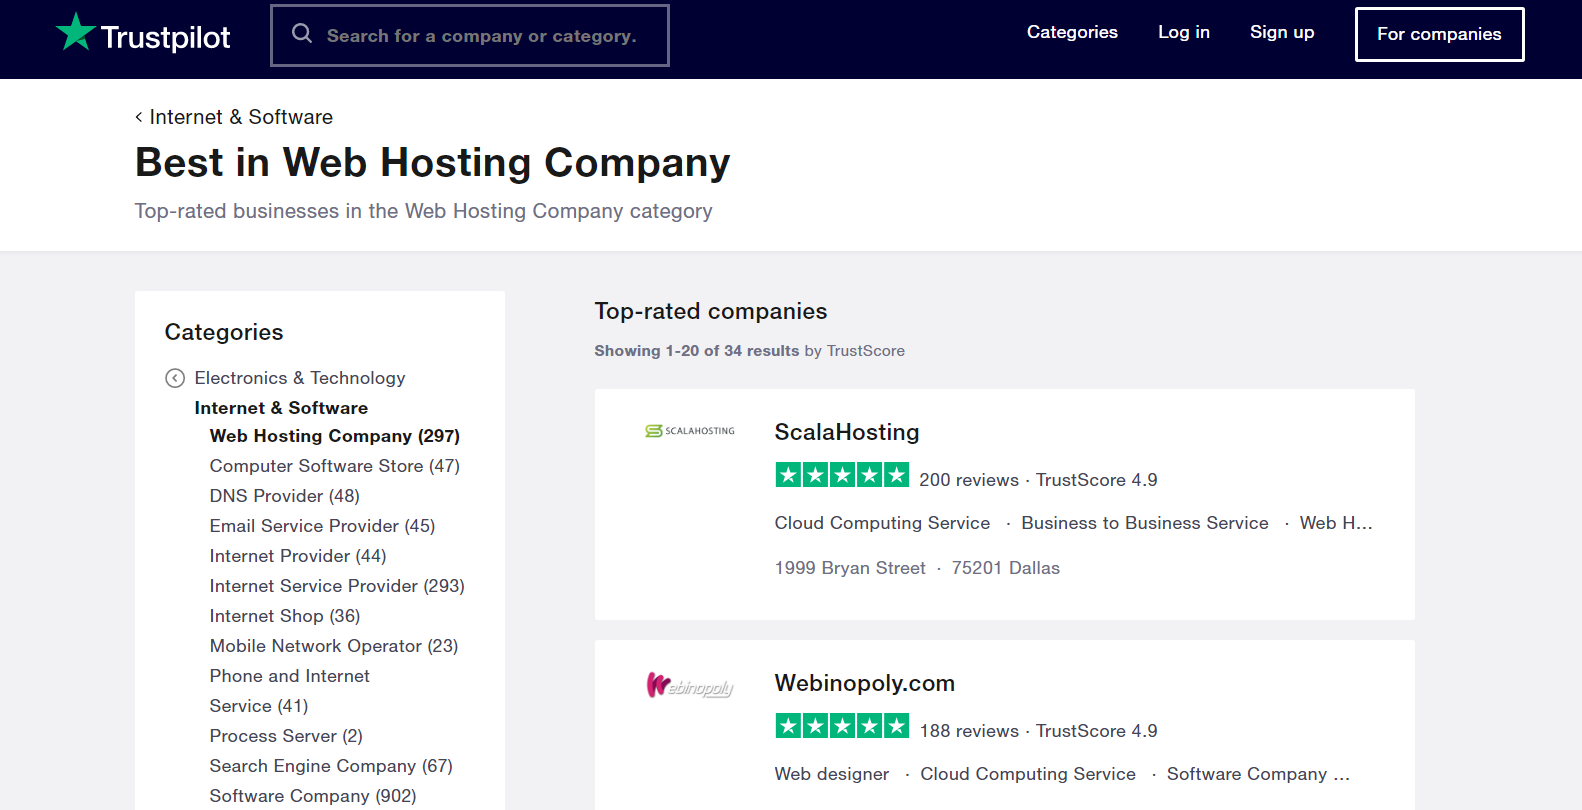1582x810 pixels.
Task: Select Phone and Internet Service (41) category
Action: pyautogui.click(x=290, y=691)
